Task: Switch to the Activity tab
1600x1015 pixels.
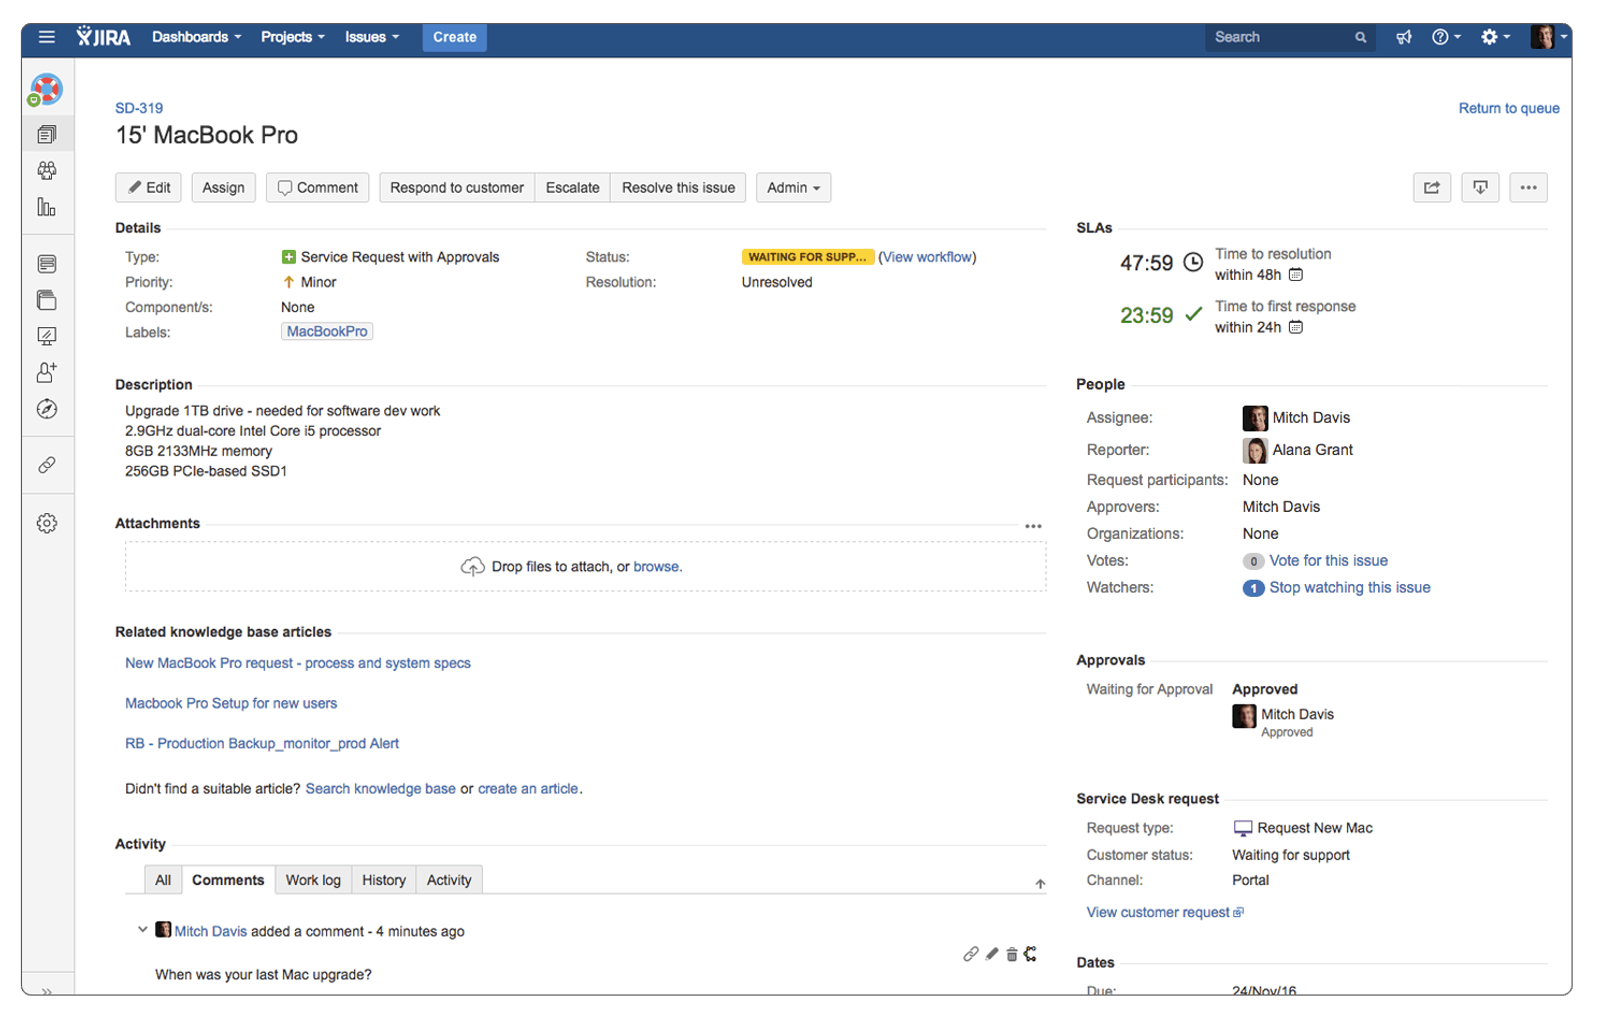Action: 449,880
